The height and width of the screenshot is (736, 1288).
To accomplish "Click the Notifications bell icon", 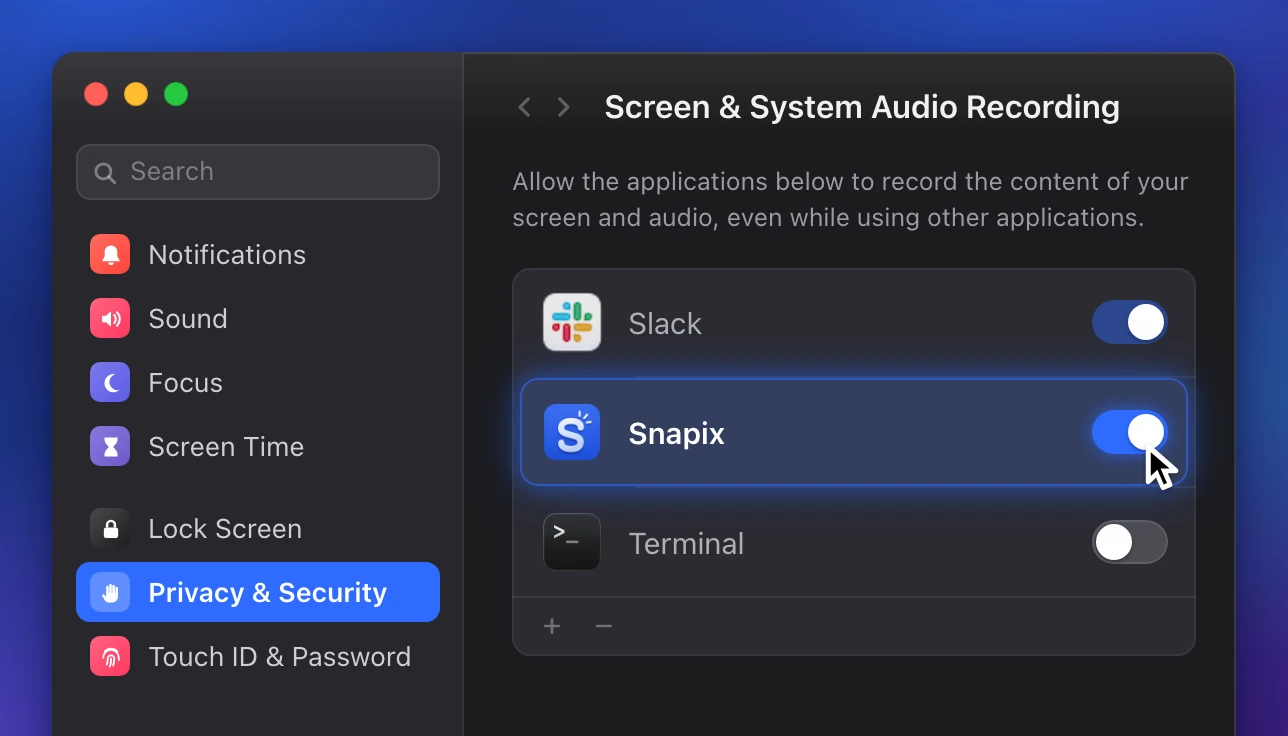I will 110,254.
